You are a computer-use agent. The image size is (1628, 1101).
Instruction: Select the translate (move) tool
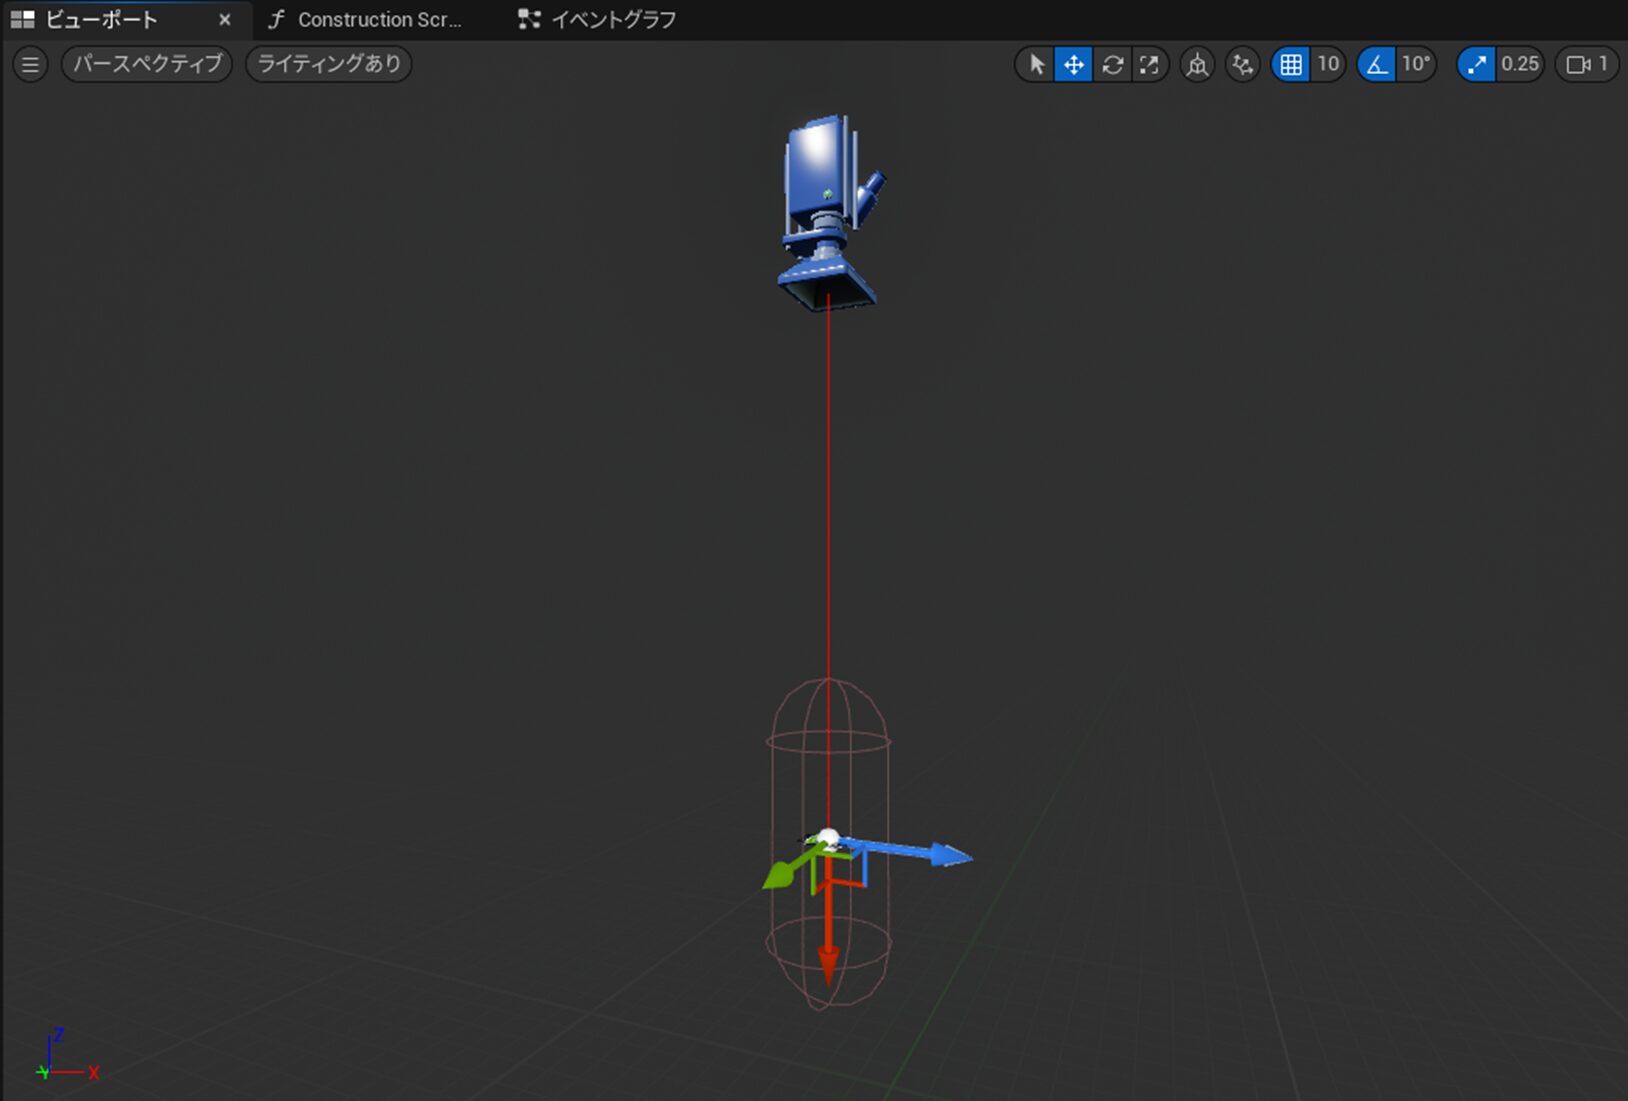1073,64
